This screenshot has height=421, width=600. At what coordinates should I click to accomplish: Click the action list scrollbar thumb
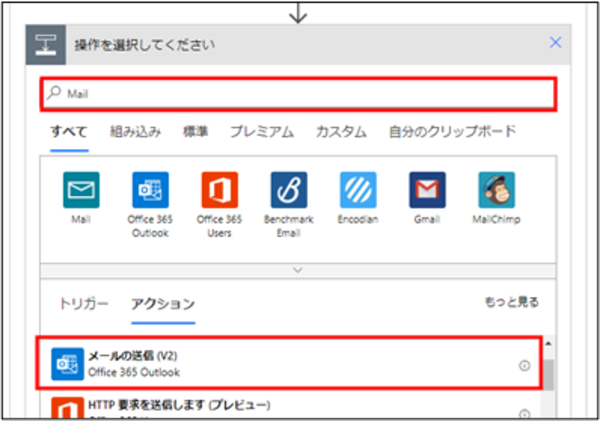(x=548, y=374)
